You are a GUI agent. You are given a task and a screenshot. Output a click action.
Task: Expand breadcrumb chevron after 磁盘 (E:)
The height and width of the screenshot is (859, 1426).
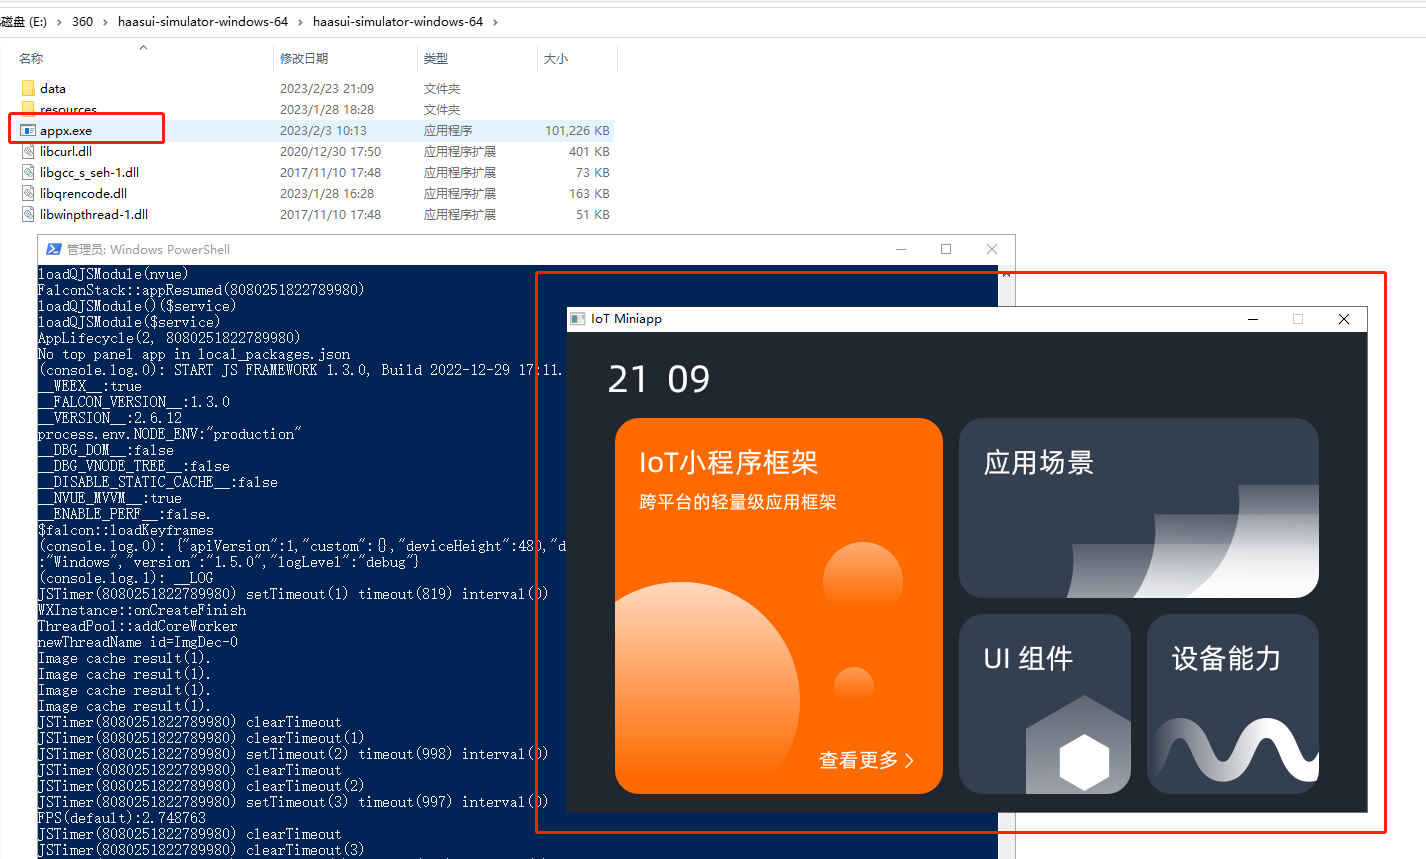[x=59, y=21]
